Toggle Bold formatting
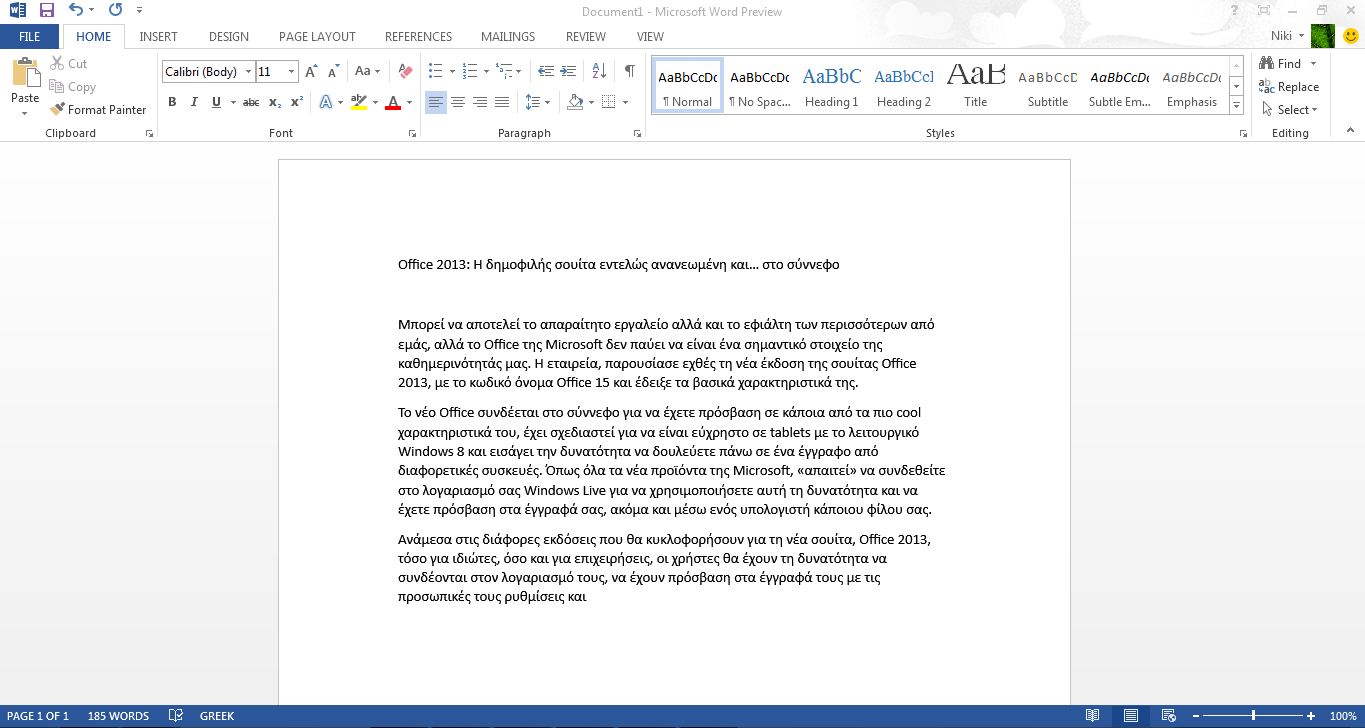Screen dimensions: 1365x728 pos(172,102)
